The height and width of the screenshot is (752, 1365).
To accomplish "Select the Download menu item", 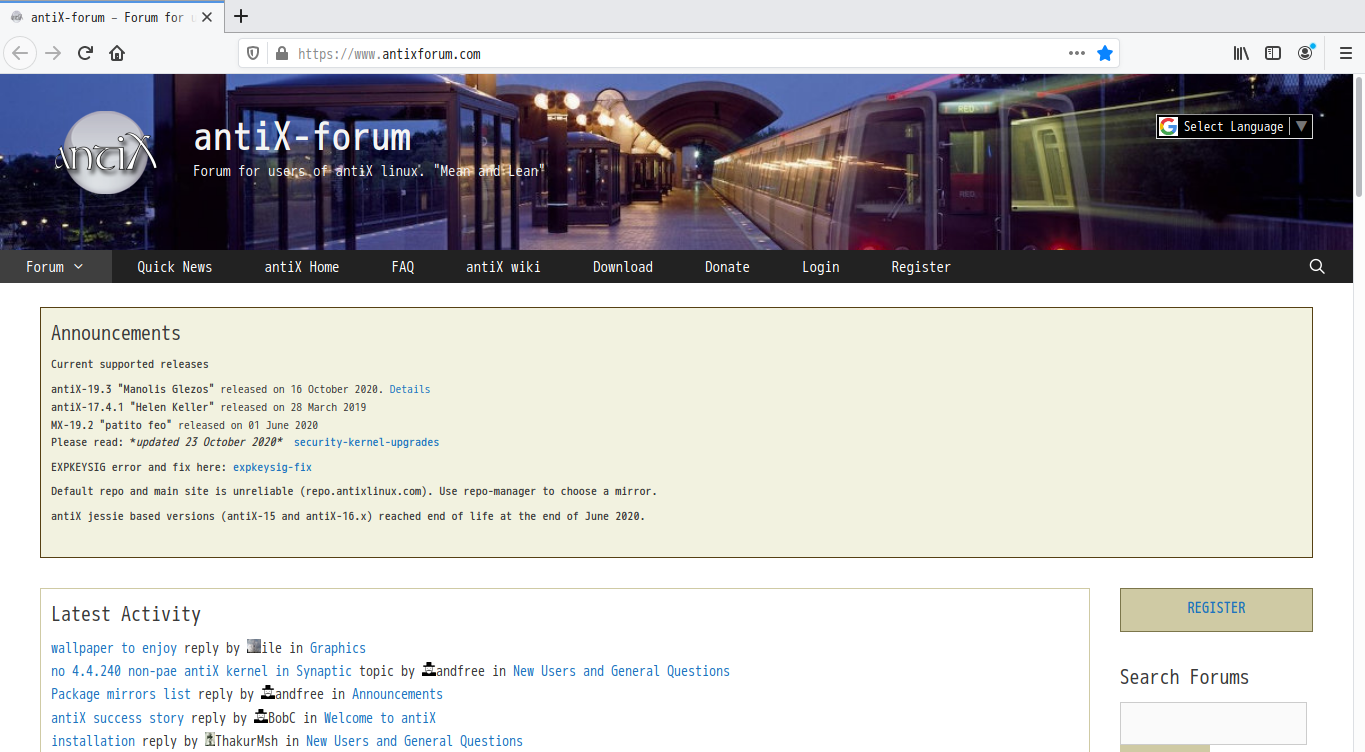I will click(623, 267).
